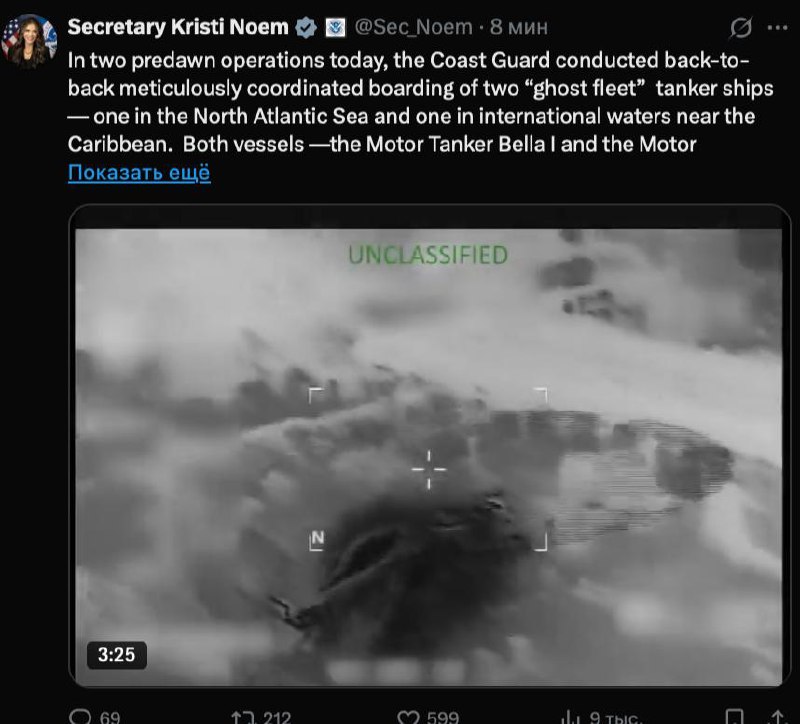This screenshot has width=800, height=724.
Task: Expand tweet with Показать ещё link
Action: pyautogui.click(x=139, y=173)
